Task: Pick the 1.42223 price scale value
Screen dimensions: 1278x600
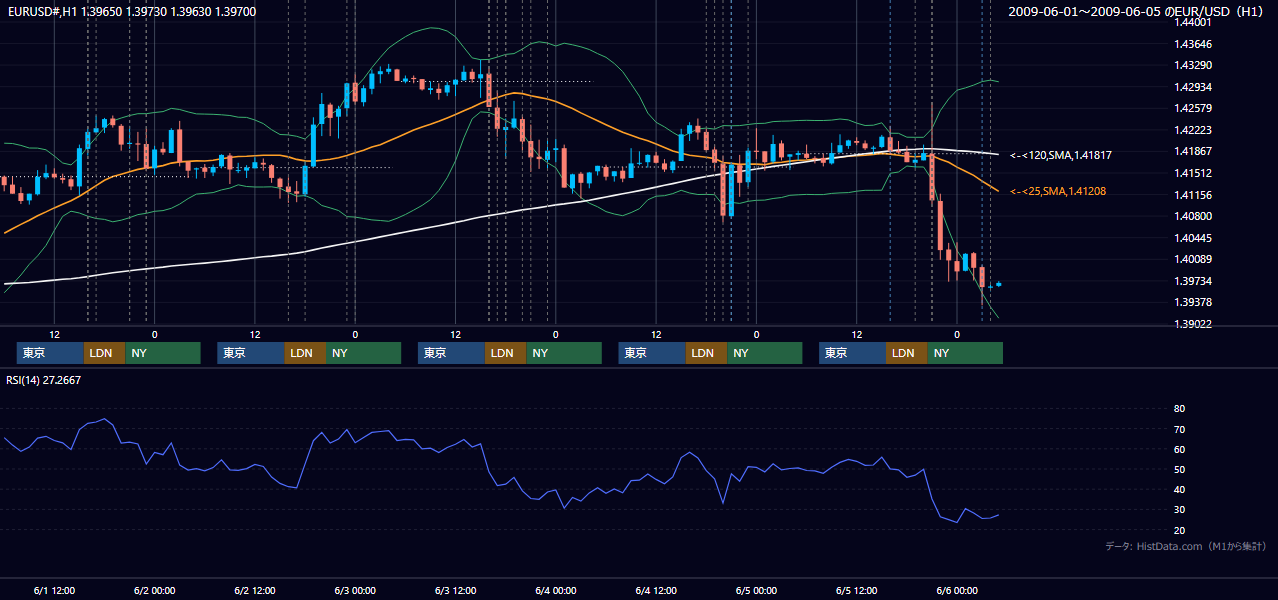Action: tap(1193, 130)
